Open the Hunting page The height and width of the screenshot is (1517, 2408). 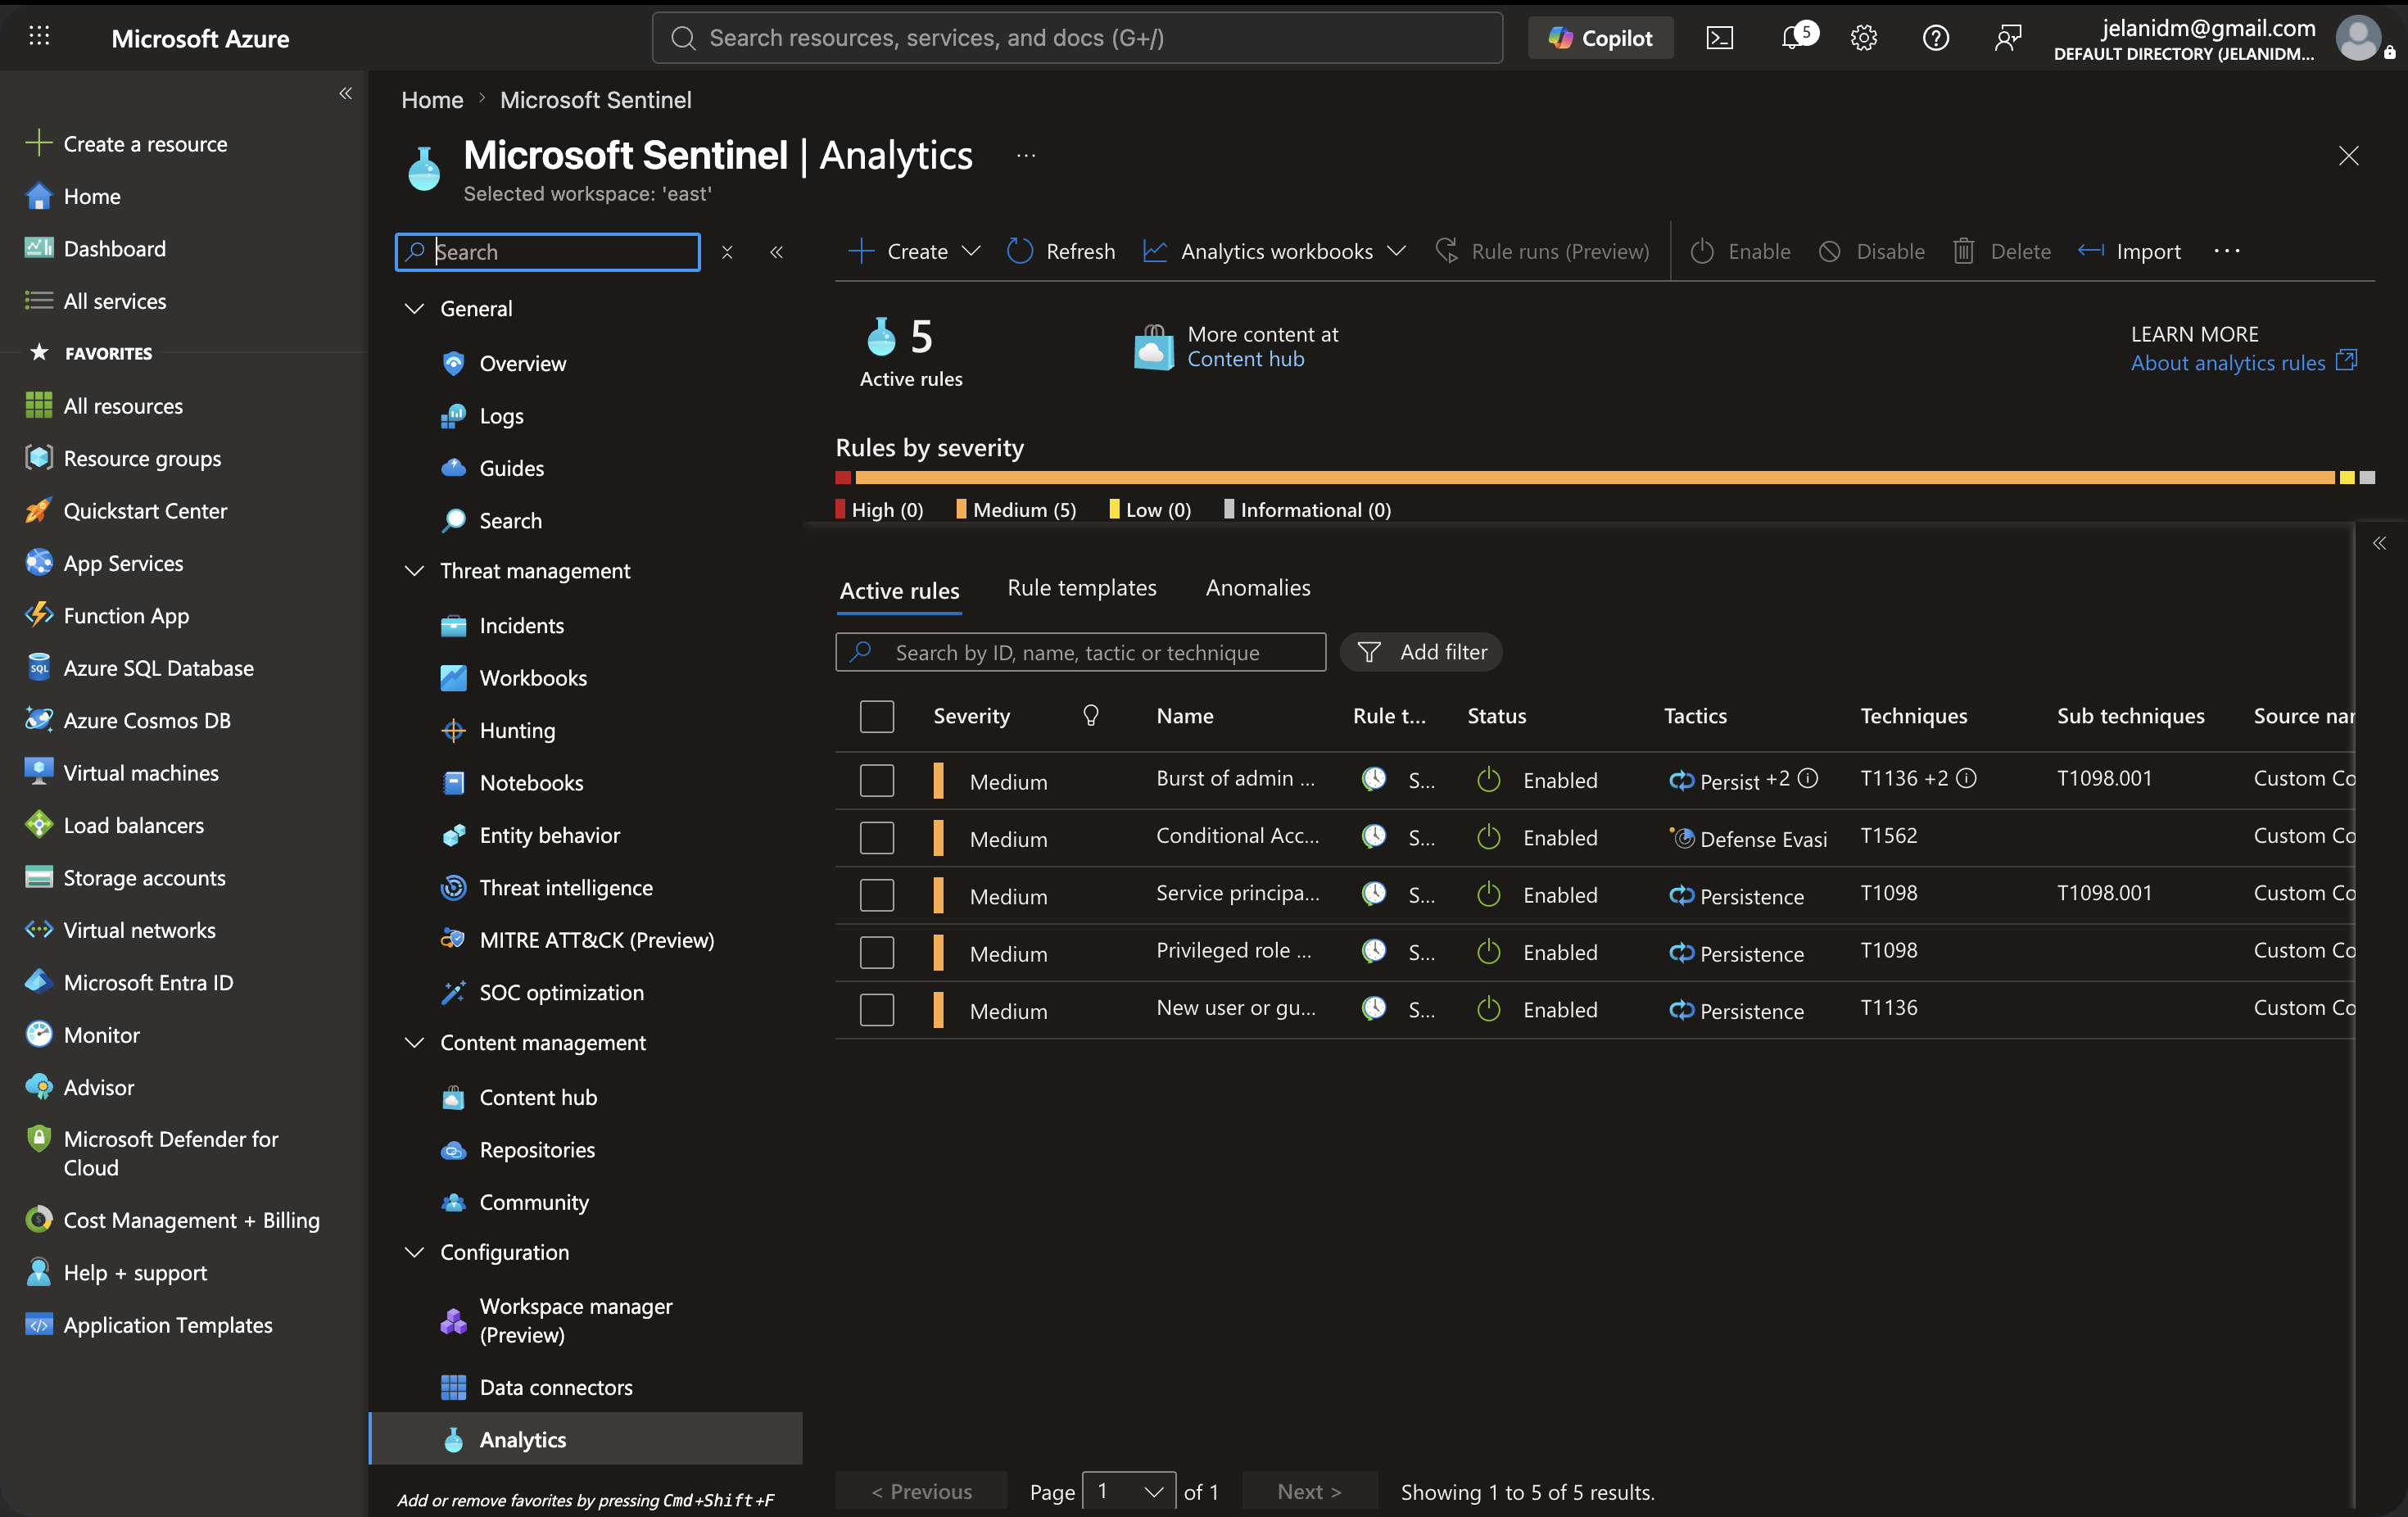517,731
